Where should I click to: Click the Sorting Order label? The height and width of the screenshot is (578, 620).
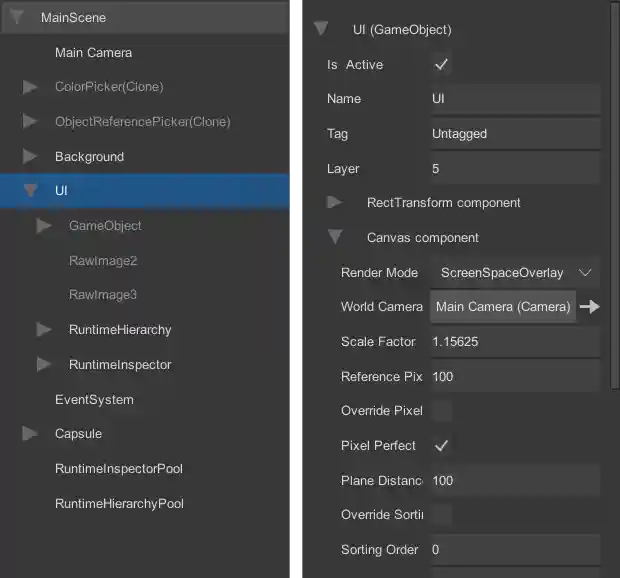[x=379, y=550]
